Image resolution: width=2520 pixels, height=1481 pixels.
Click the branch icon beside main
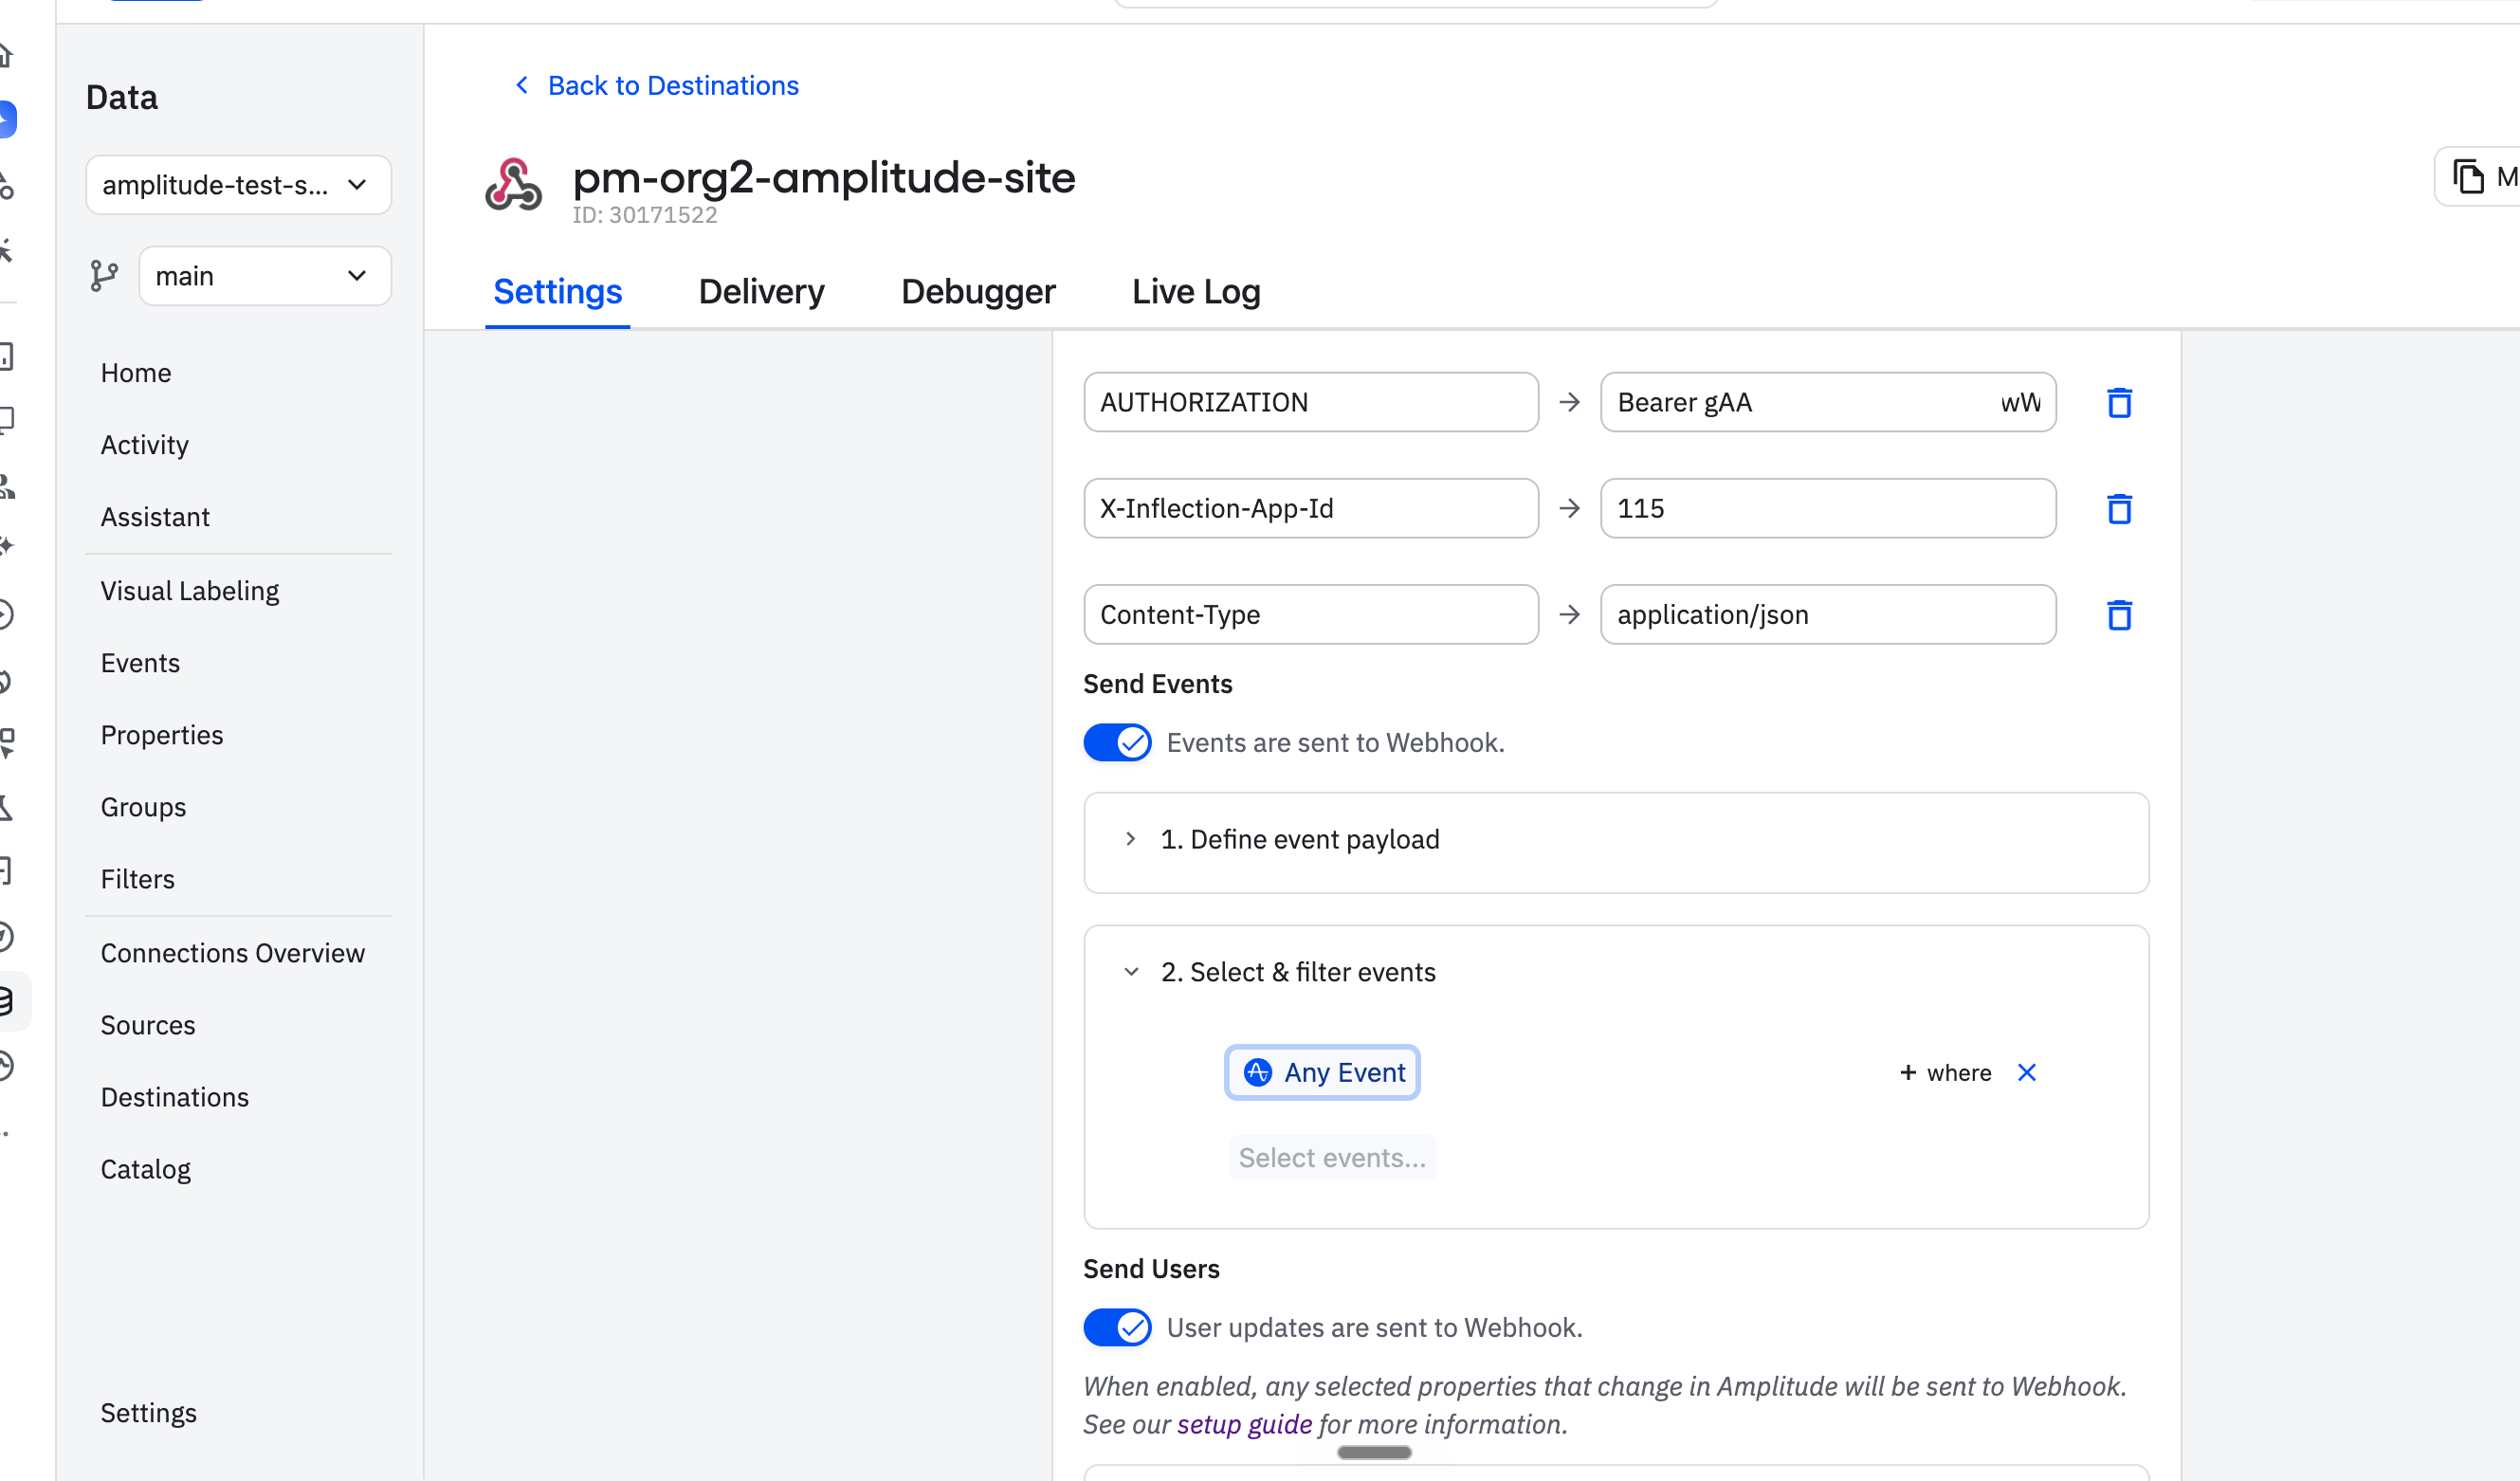tap(104, 276)
